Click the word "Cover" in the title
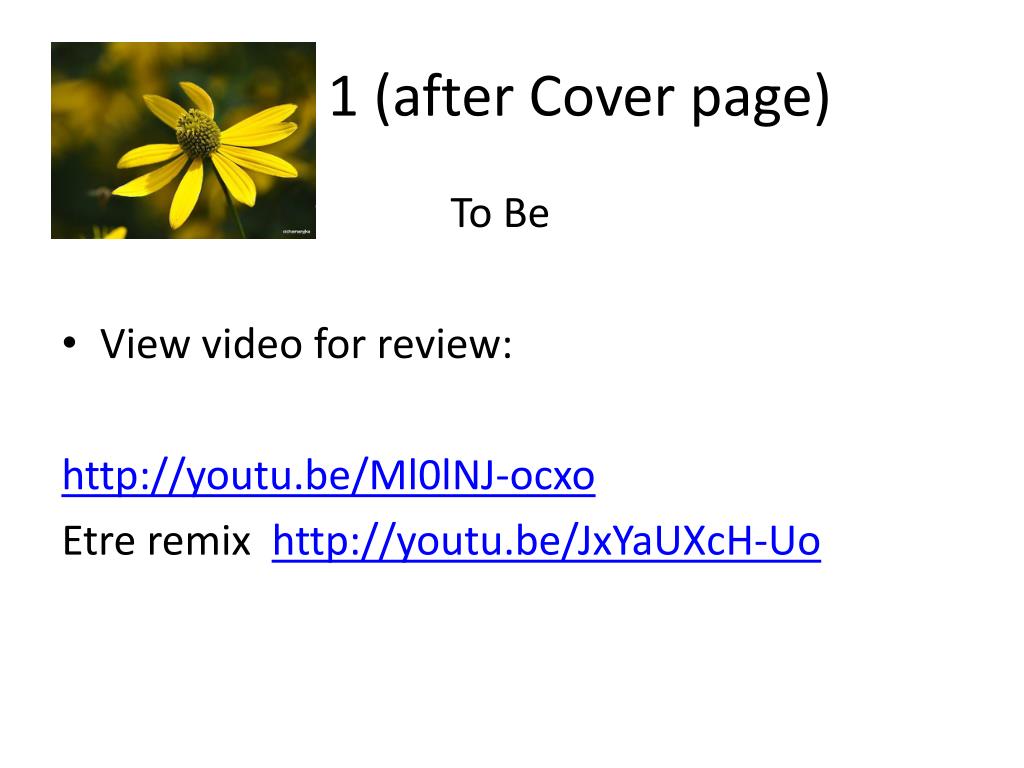1024x768 pixels. tap(601, 97)
